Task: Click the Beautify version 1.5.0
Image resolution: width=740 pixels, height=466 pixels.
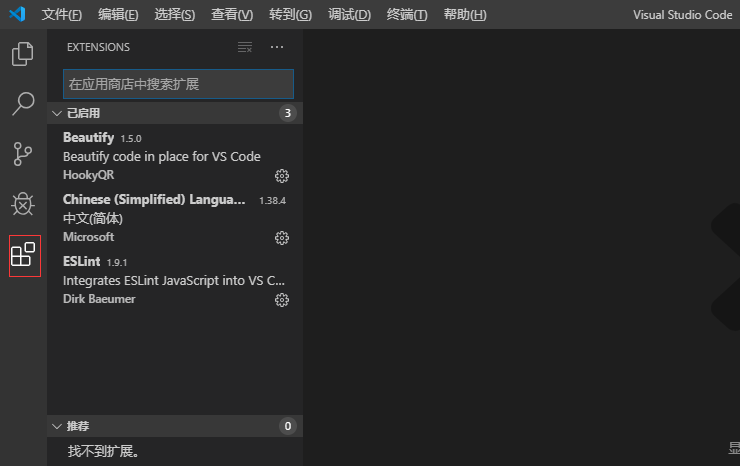Action: click(x=131, y=139)
